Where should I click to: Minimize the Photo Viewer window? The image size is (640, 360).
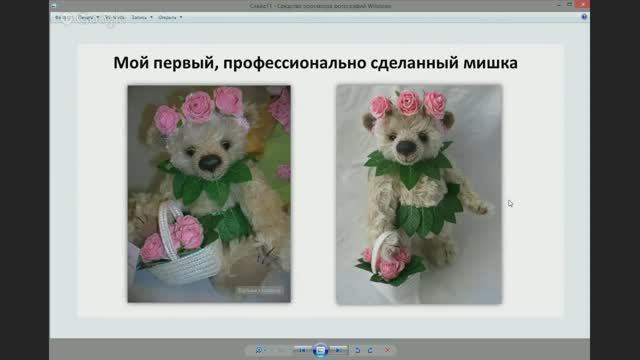559,4
